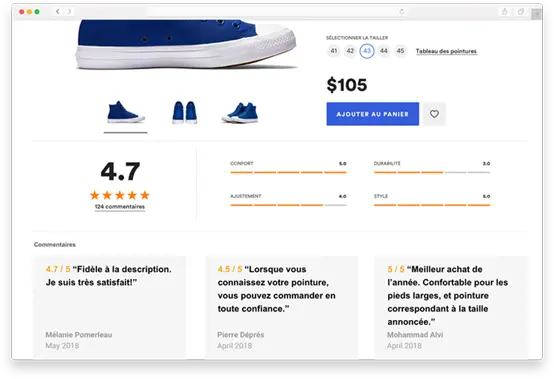Show the angled pair shoes thumbnail
The height and width of the screenshot is (379, 554).
(240, 112)
